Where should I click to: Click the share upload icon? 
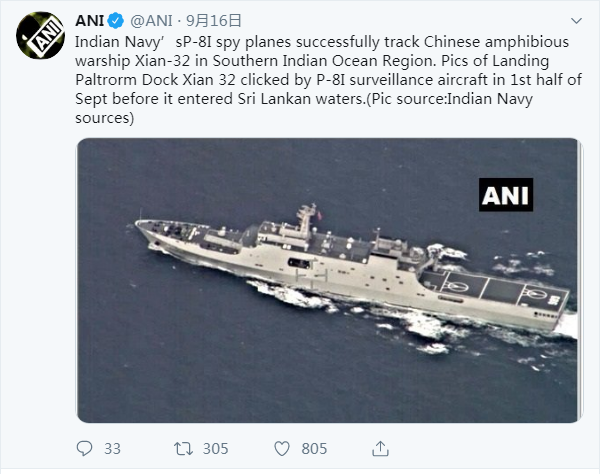381,447
